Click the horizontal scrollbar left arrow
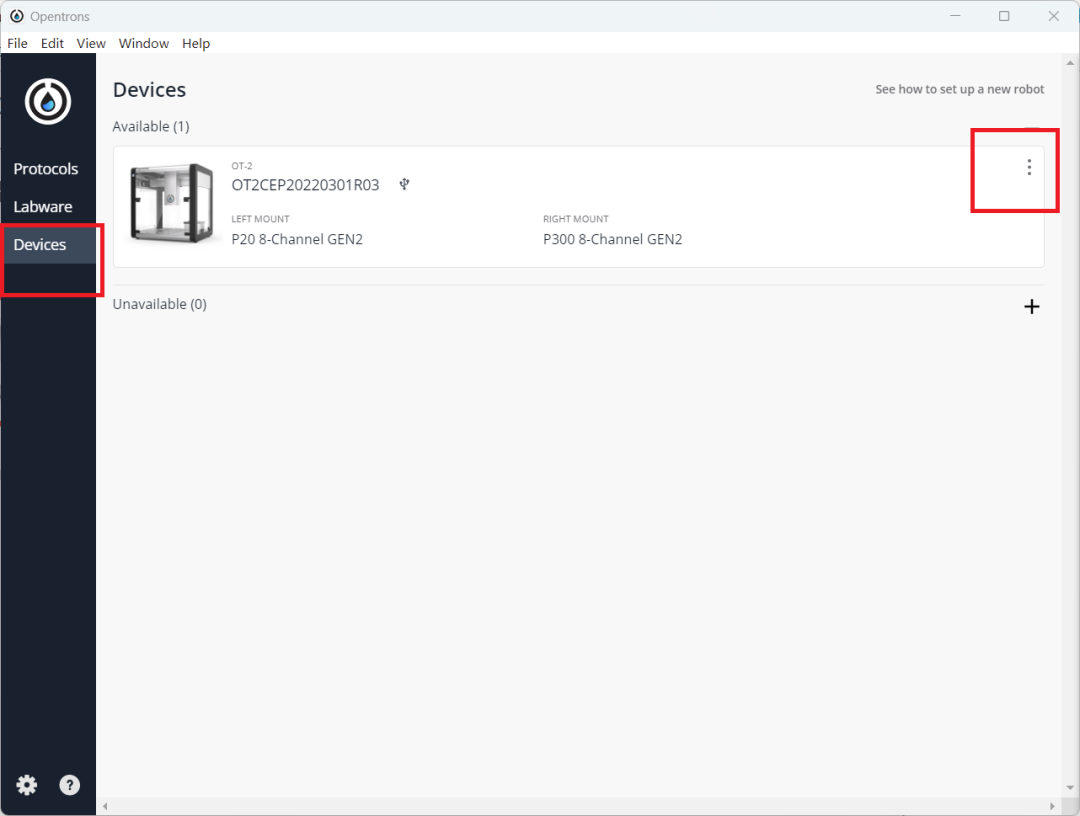The image size is (1080, 816). (x=105, y=806)
